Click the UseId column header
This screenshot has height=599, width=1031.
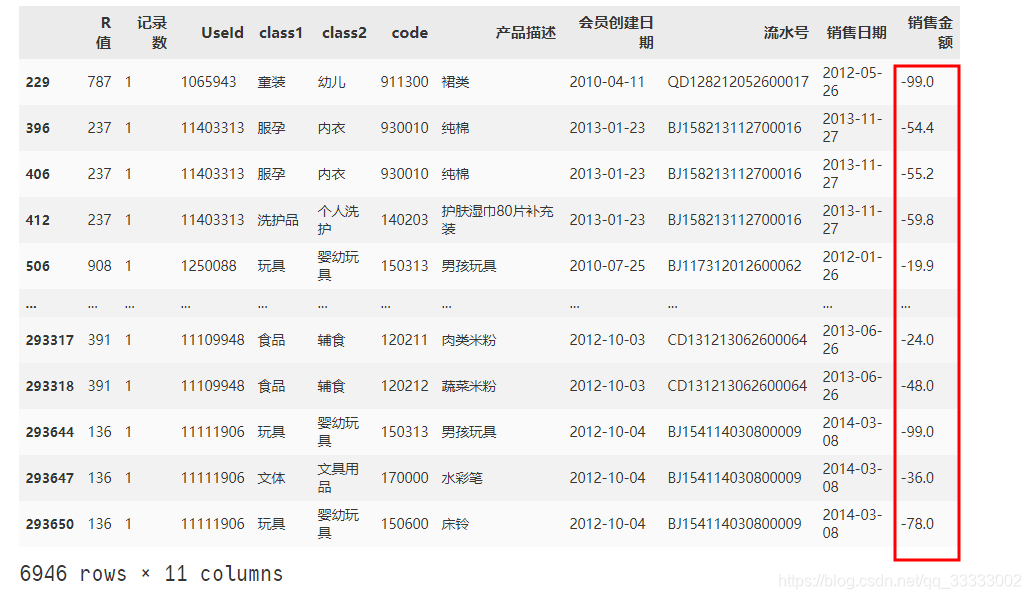pyautogui.click(x=222, y=32)
